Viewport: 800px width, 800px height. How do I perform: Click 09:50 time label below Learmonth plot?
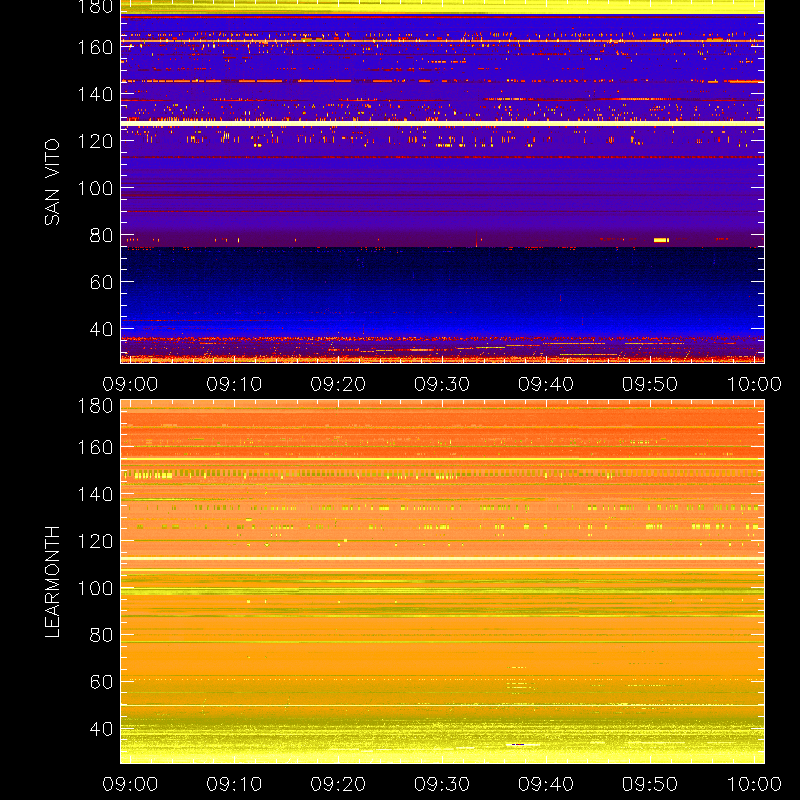650,784
